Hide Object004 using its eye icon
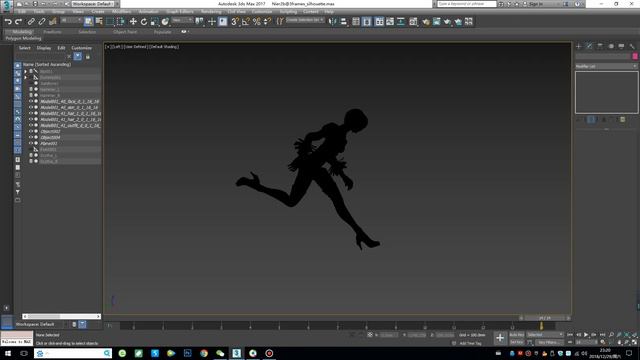 31,138
